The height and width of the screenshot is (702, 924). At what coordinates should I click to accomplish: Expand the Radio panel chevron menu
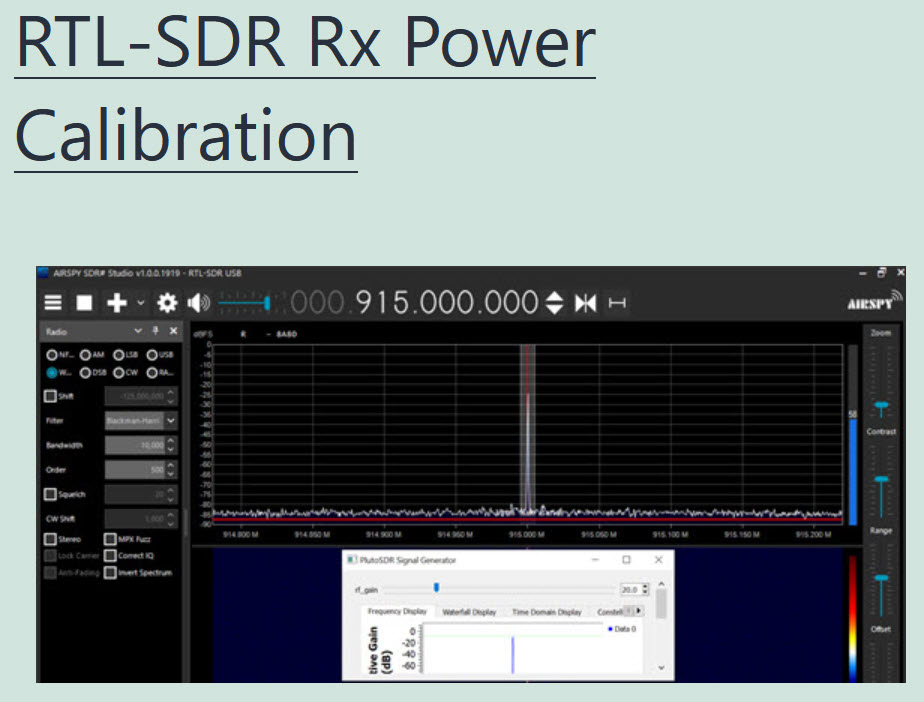137,331
